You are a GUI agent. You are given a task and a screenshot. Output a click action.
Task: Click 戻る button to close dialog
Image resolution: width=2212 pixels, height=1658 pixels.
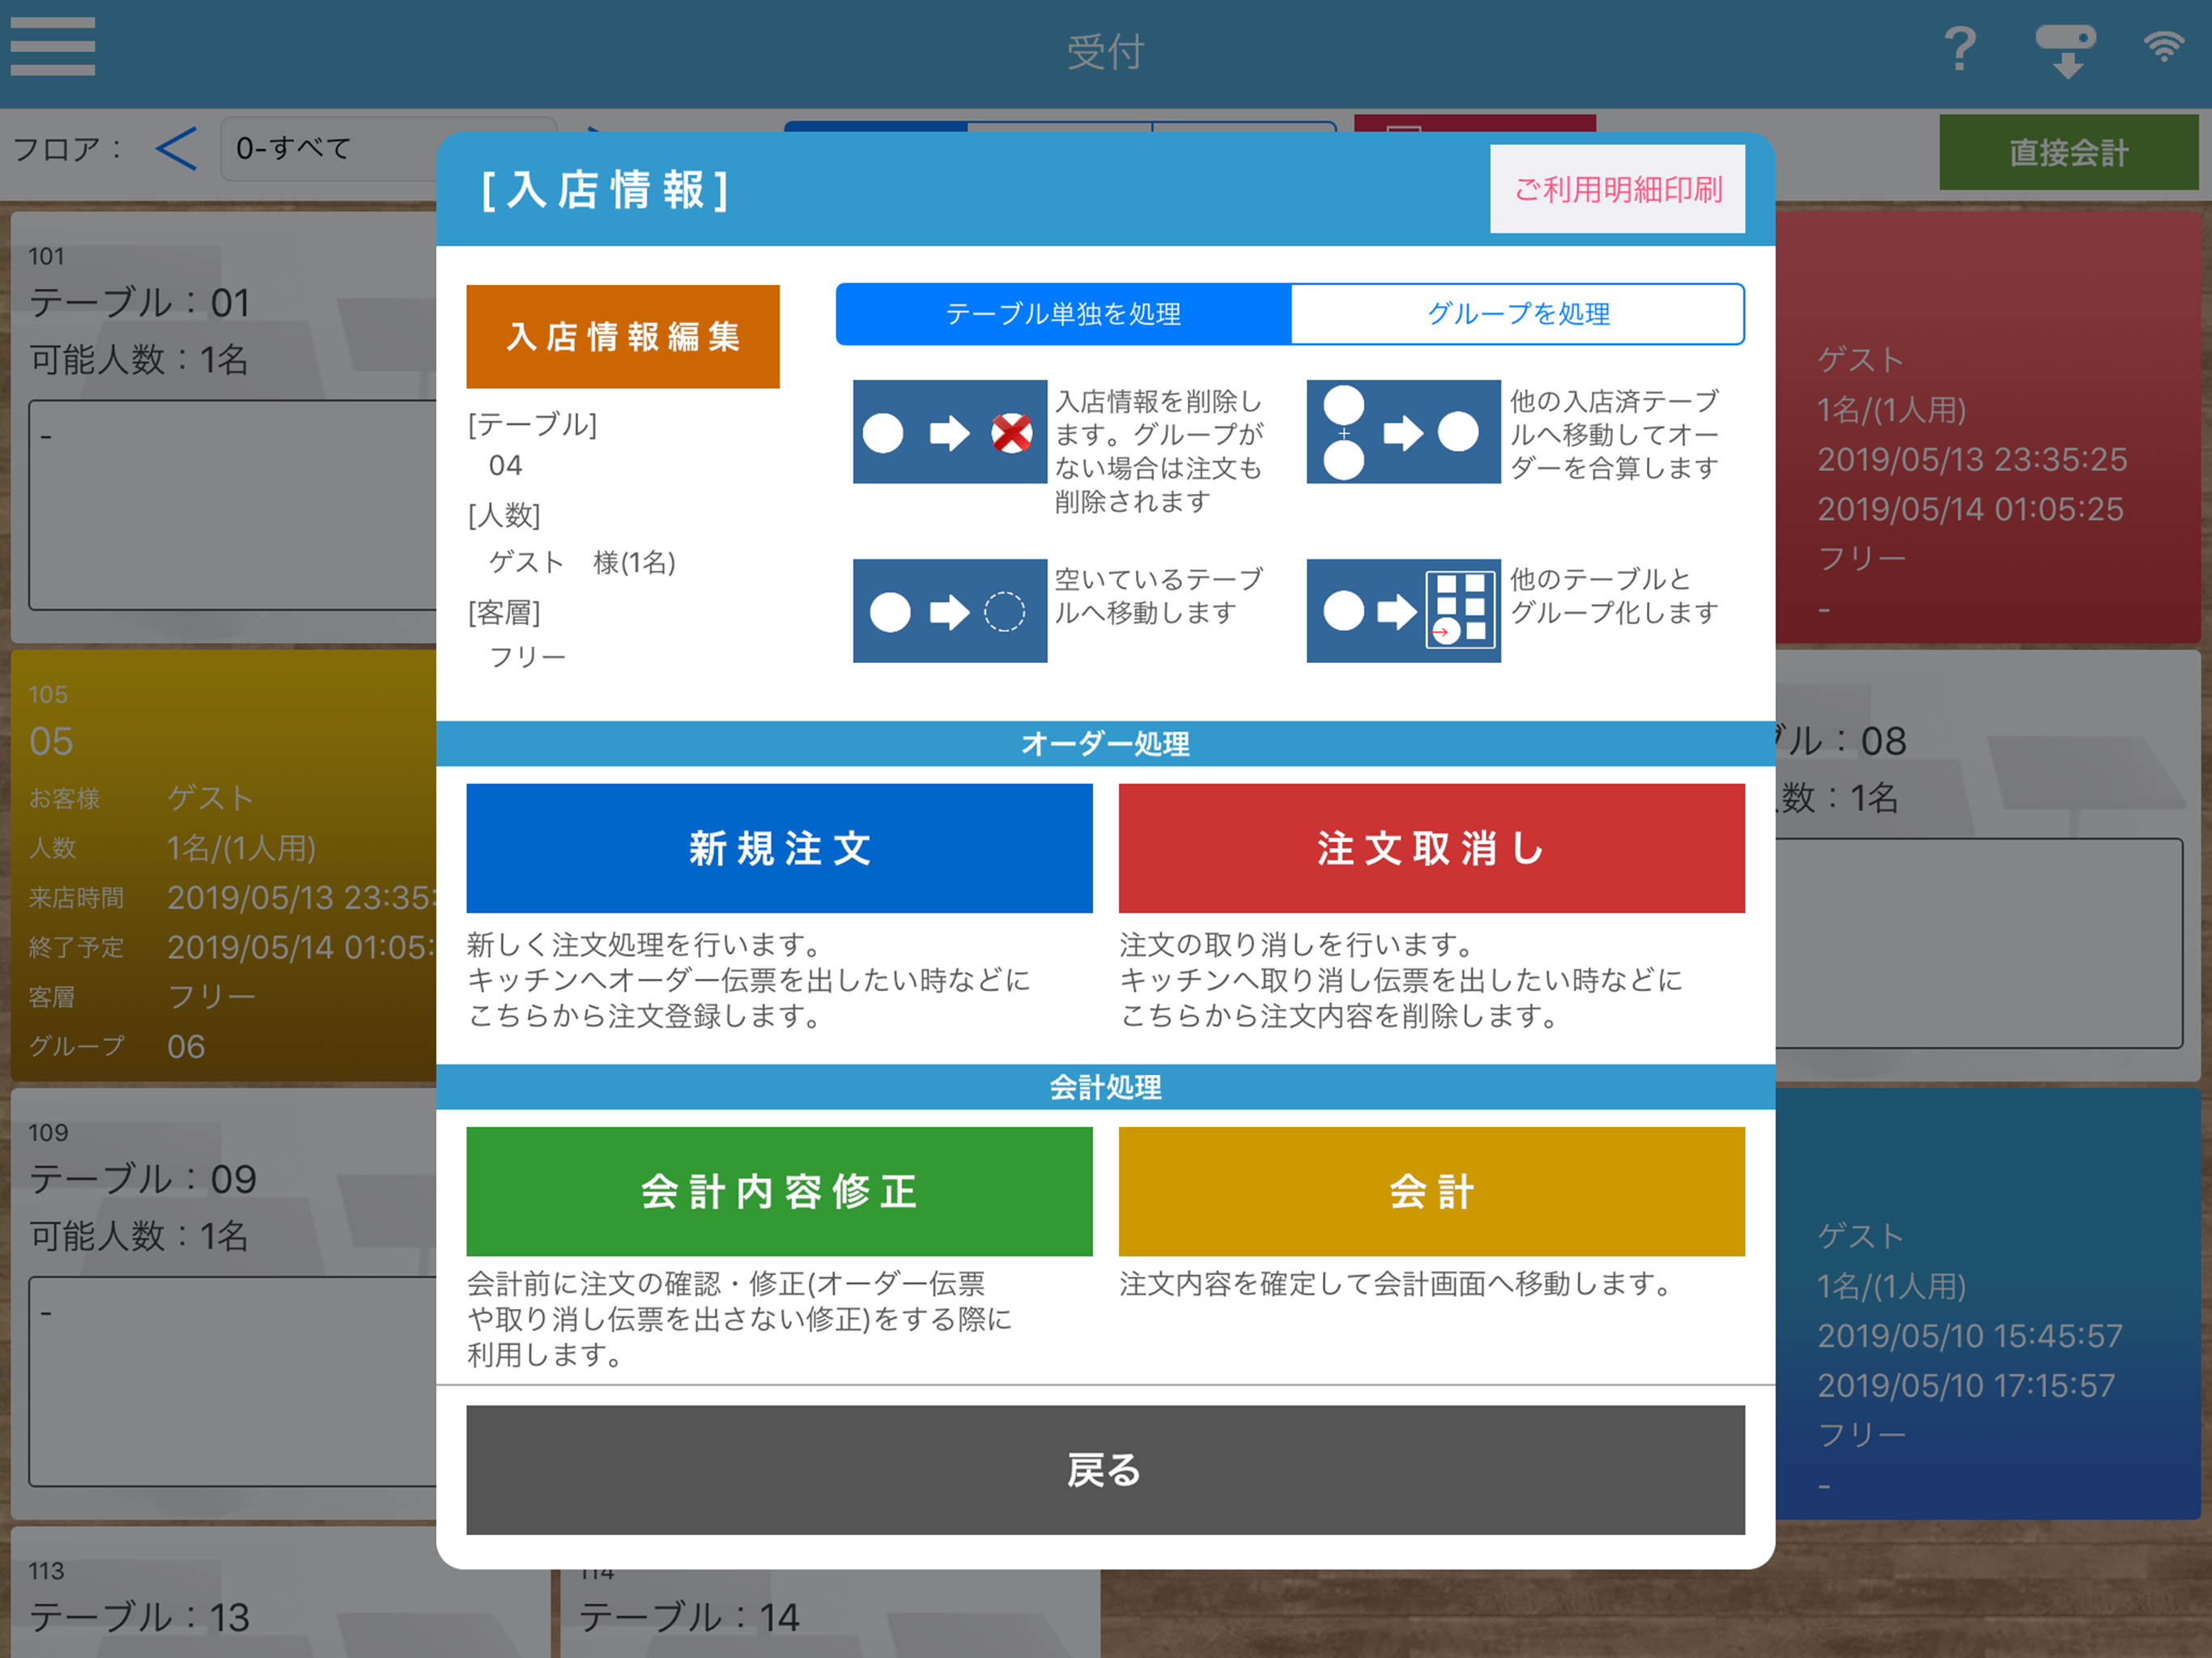(1105, 1469)
